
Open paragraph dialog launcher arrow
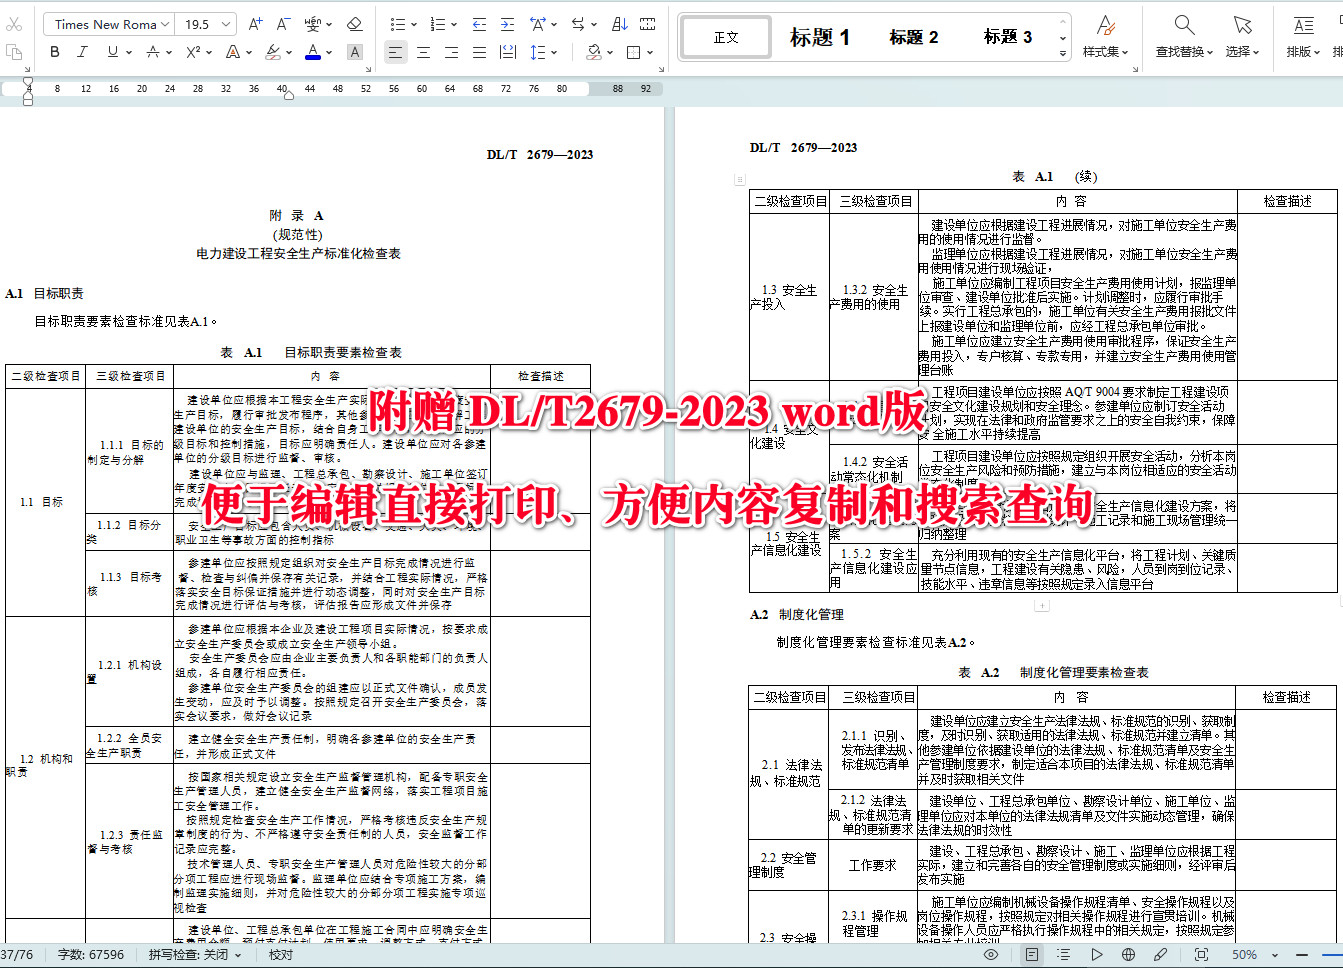click(x=662, y=69)
